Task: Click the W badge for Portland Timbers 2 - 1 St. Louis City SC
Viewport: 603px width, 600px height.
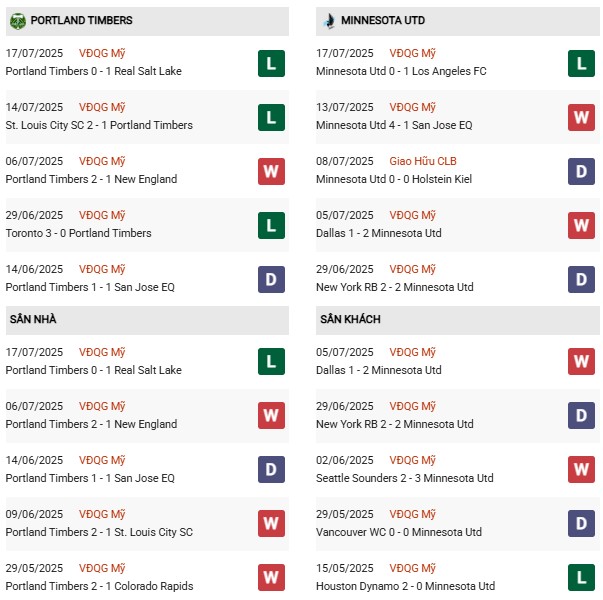Action: pos(270,523)
